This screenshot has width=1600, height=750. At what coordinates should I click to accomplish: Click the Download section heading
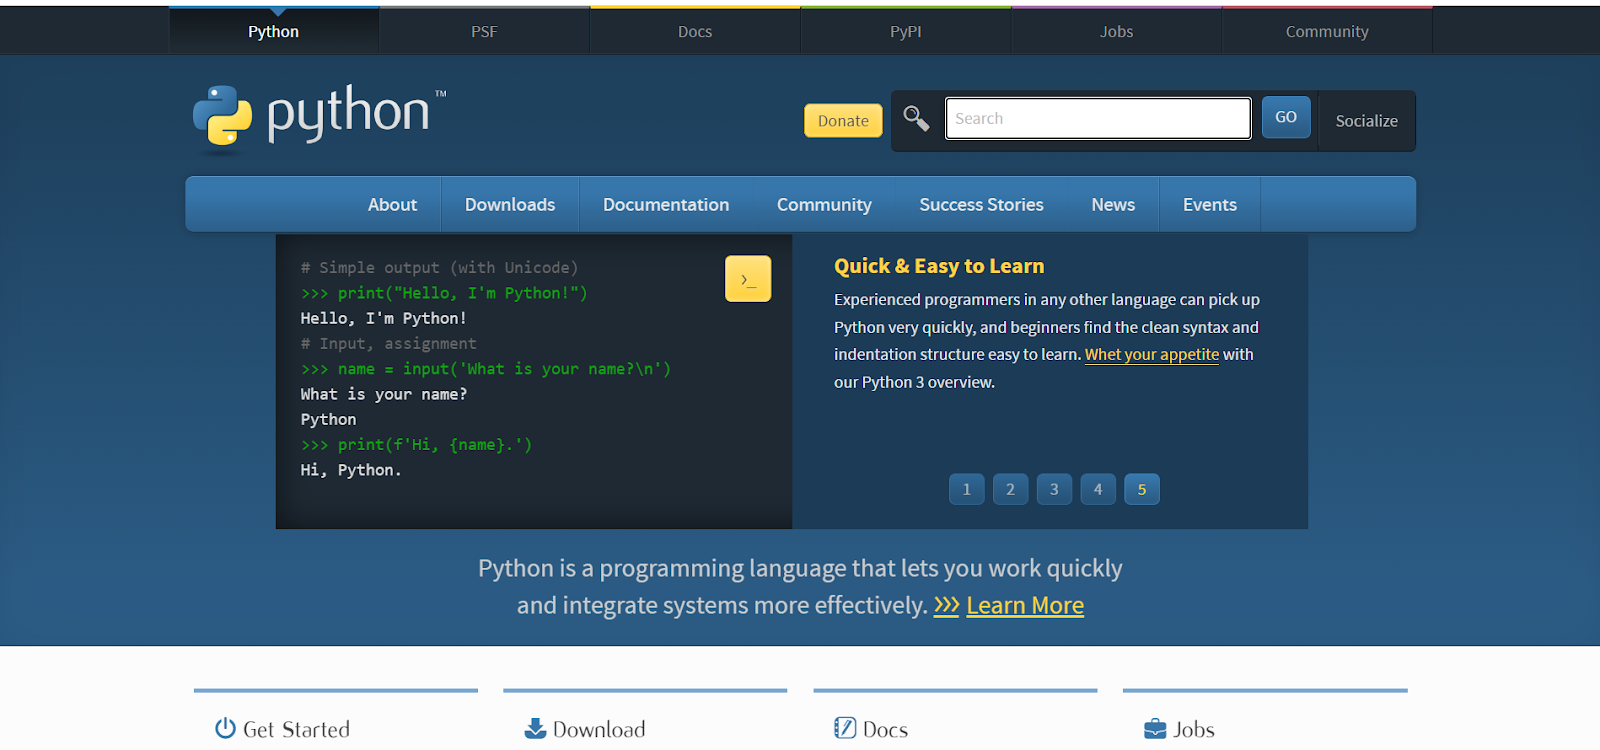point(599,729)
